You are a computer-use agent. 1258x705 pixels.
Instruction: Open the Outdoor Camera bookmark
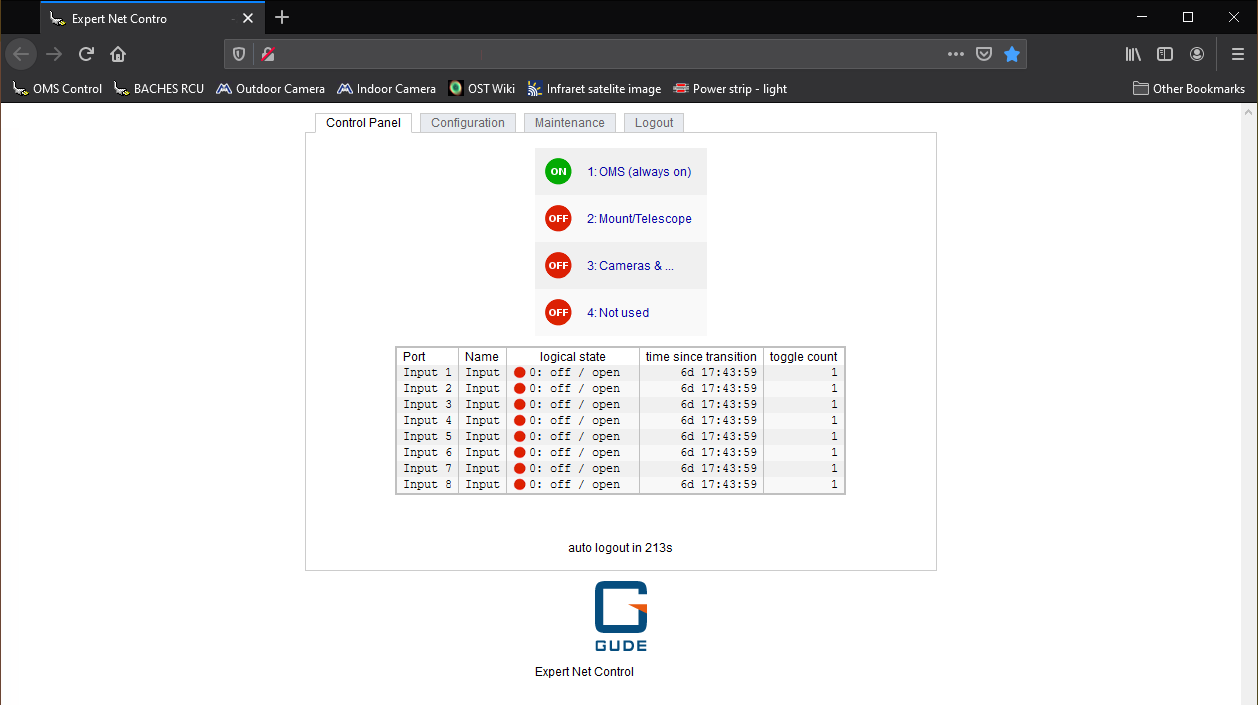(270, 89)
